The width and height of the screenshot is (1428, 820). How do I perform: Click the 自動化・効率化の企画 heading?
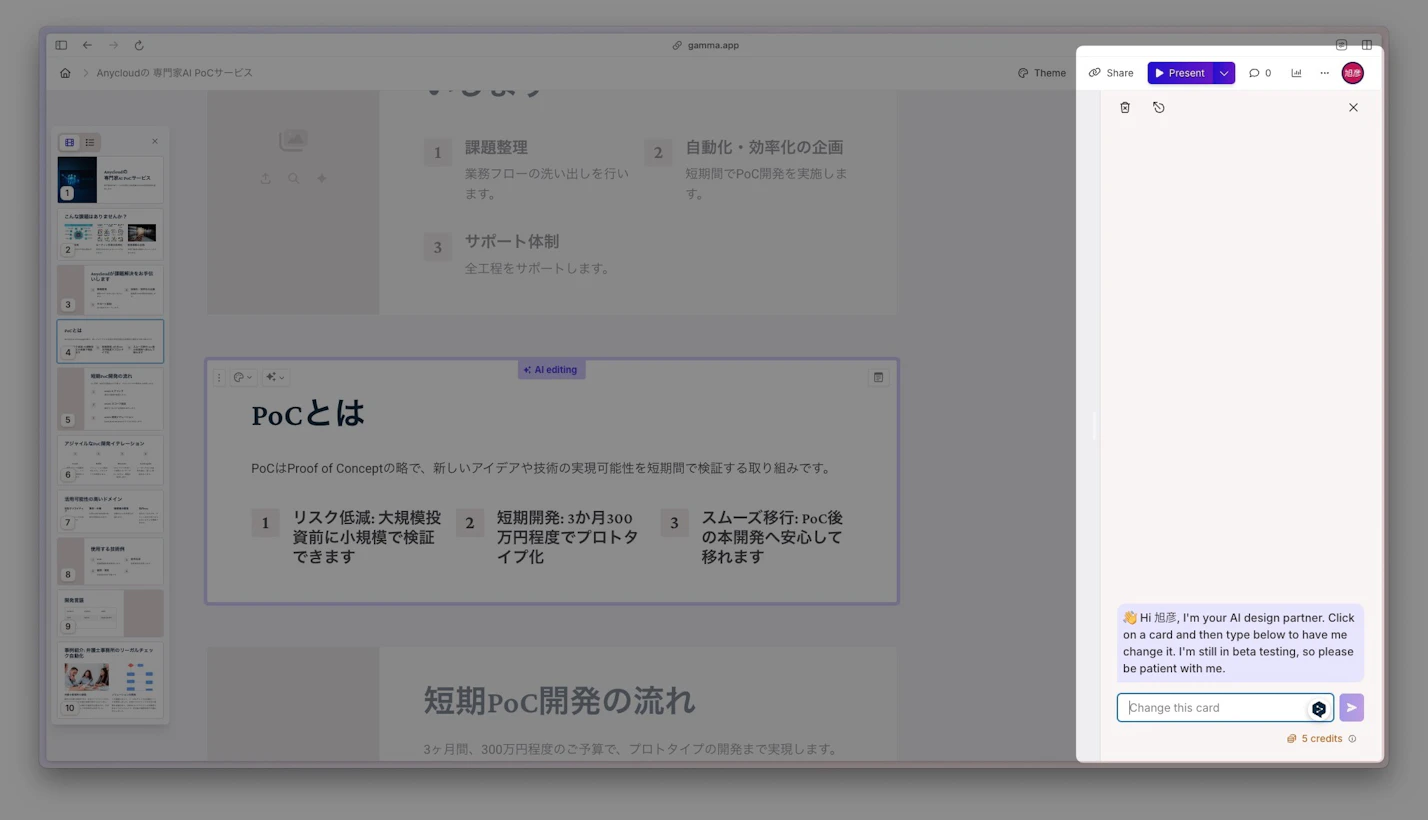pyautogui.click(x=764, y=147)
